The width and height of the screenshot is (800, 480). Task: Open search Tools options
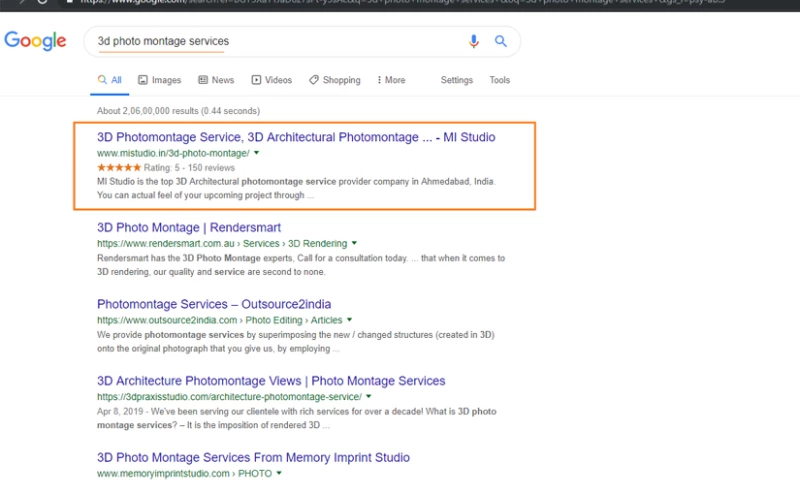pyautogui.click(x=499, y=80)
